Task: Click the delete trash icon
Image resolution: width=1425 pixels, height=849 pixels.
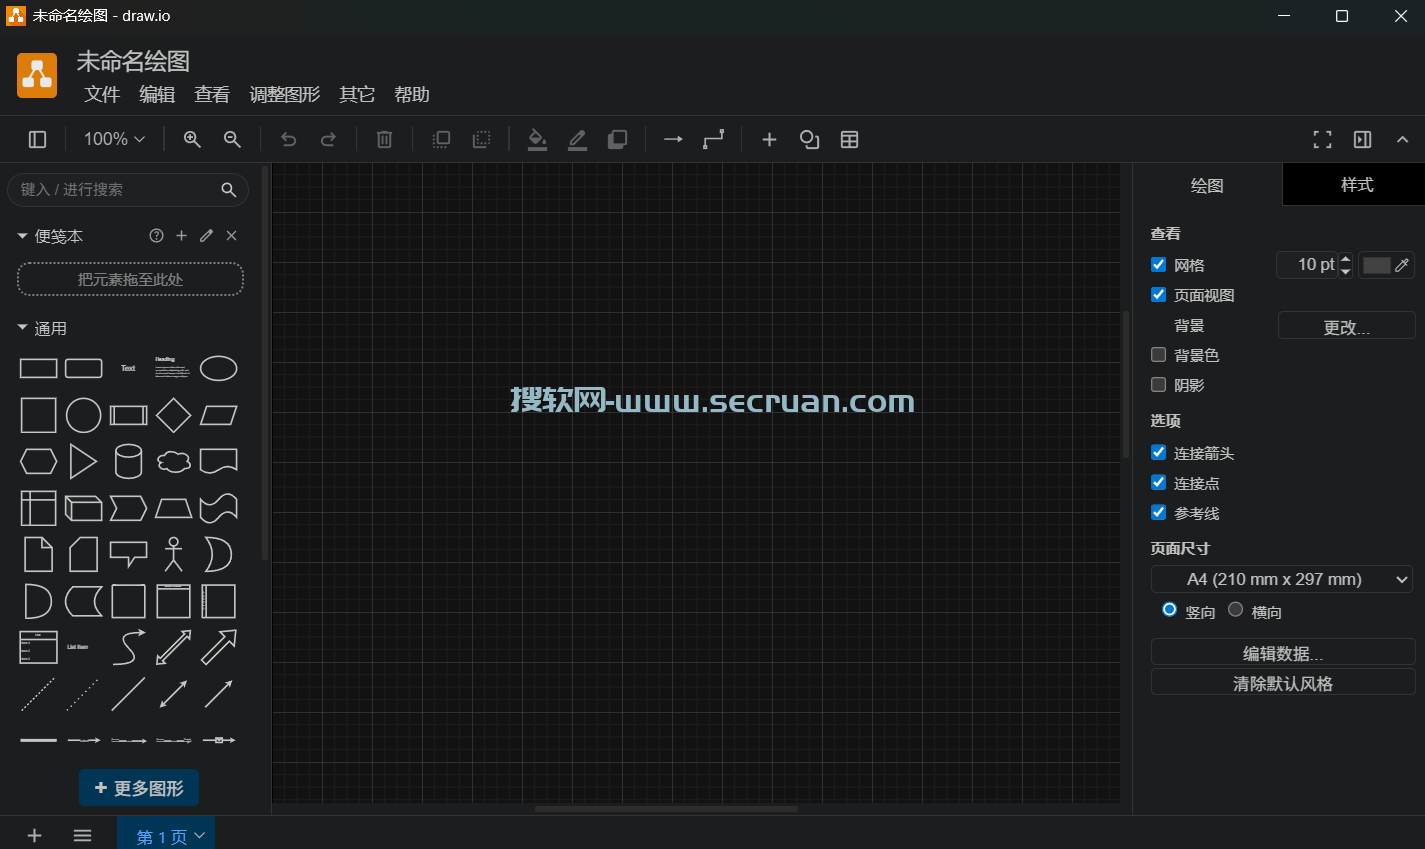Action: [384, 139]
